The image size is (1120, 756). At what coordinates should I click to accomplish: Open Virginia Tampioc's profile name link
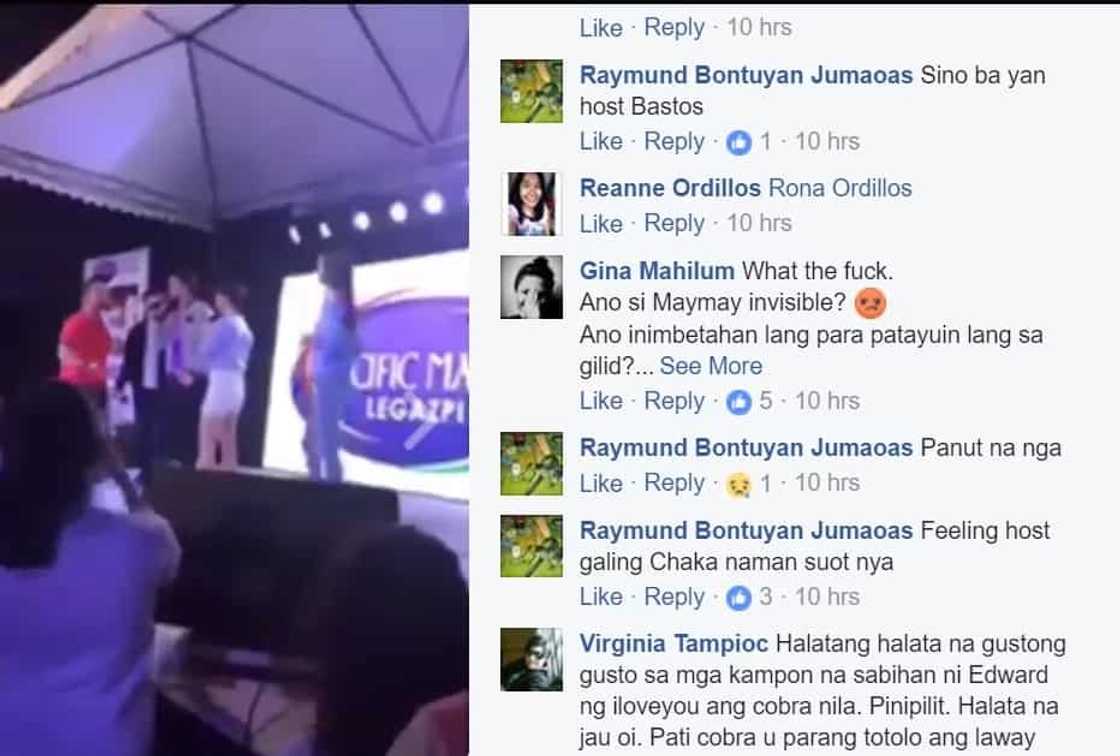pyautogui.click(x=674, y=643)
